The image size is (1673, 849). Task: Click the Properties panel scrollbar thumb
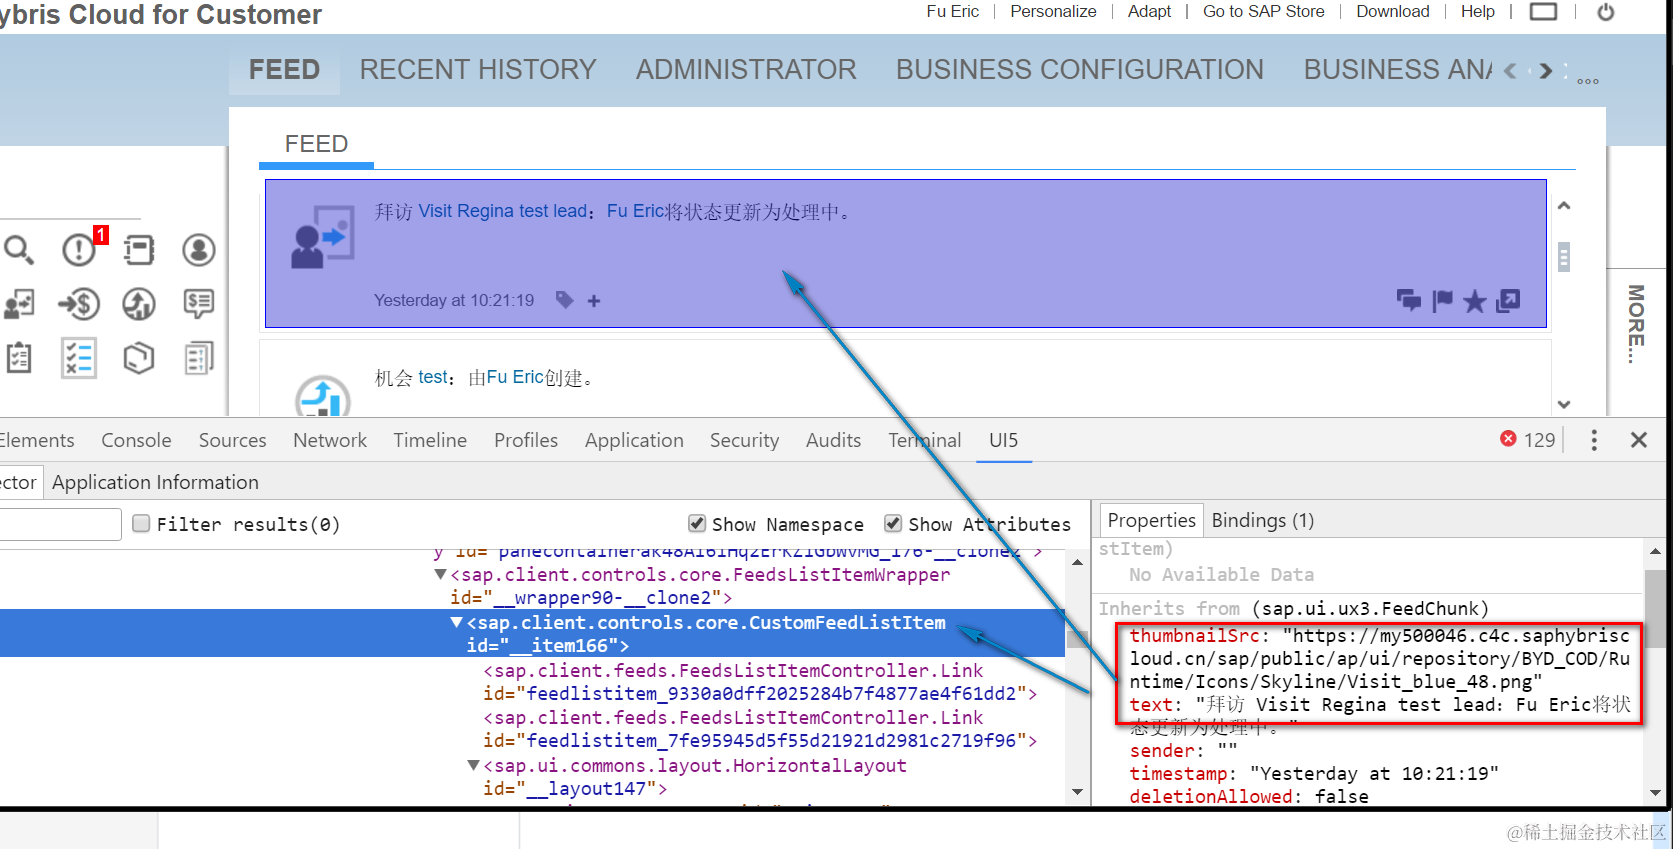click(x=1655, y=609)
